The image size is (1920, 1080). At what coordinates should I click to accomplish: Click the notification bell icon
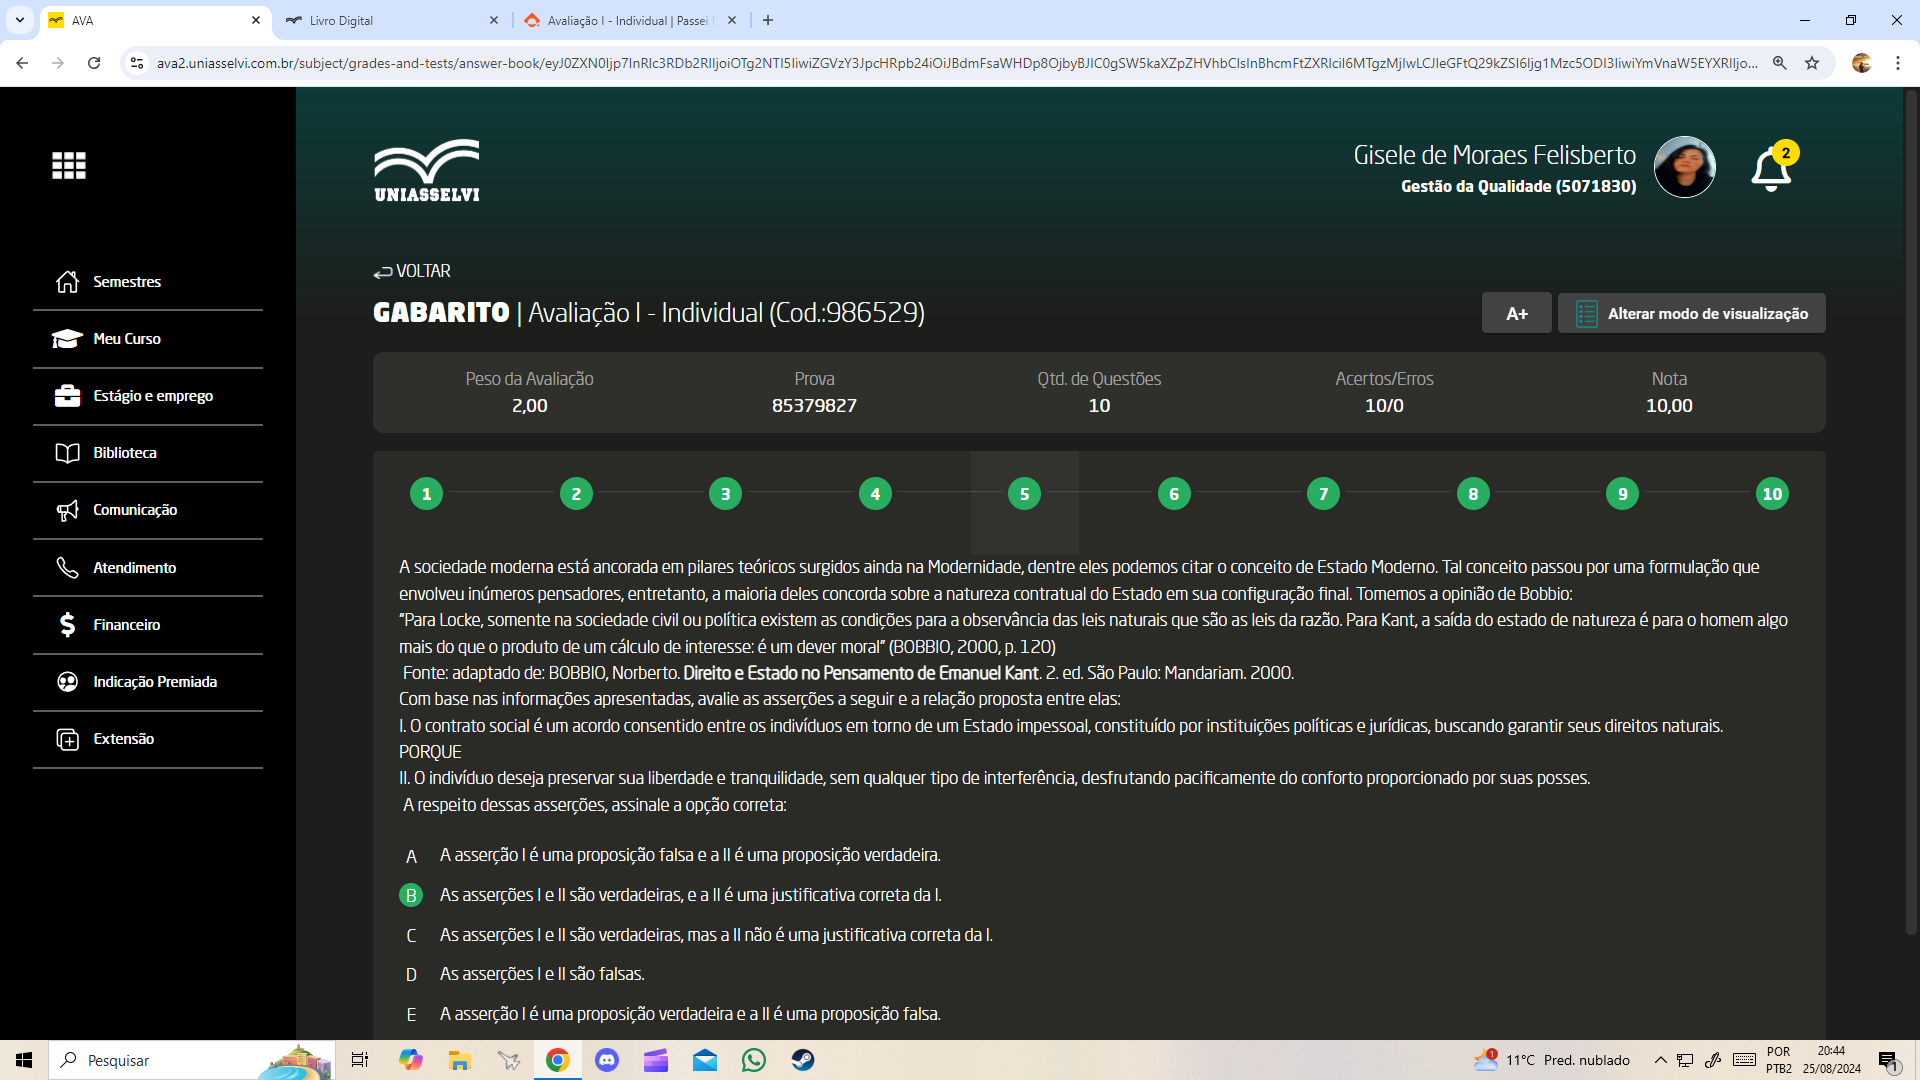[x=1770, y=169]
